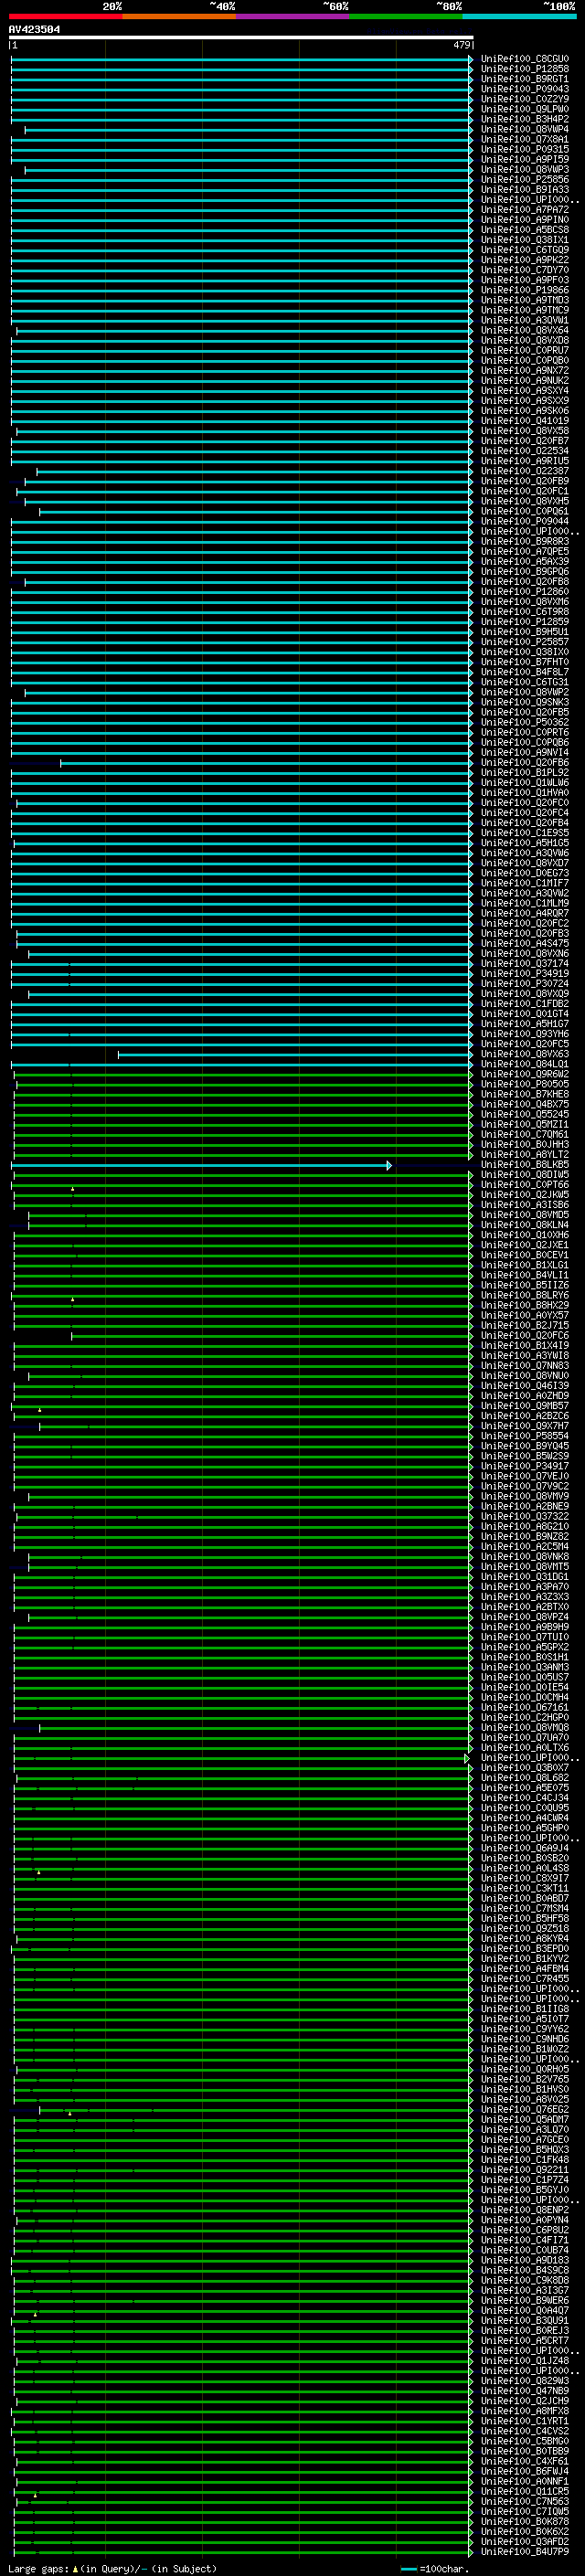Select UniRef100_A9SXY4 label
The width and height of the screenshot is (585, 2576).
[524, 391]
